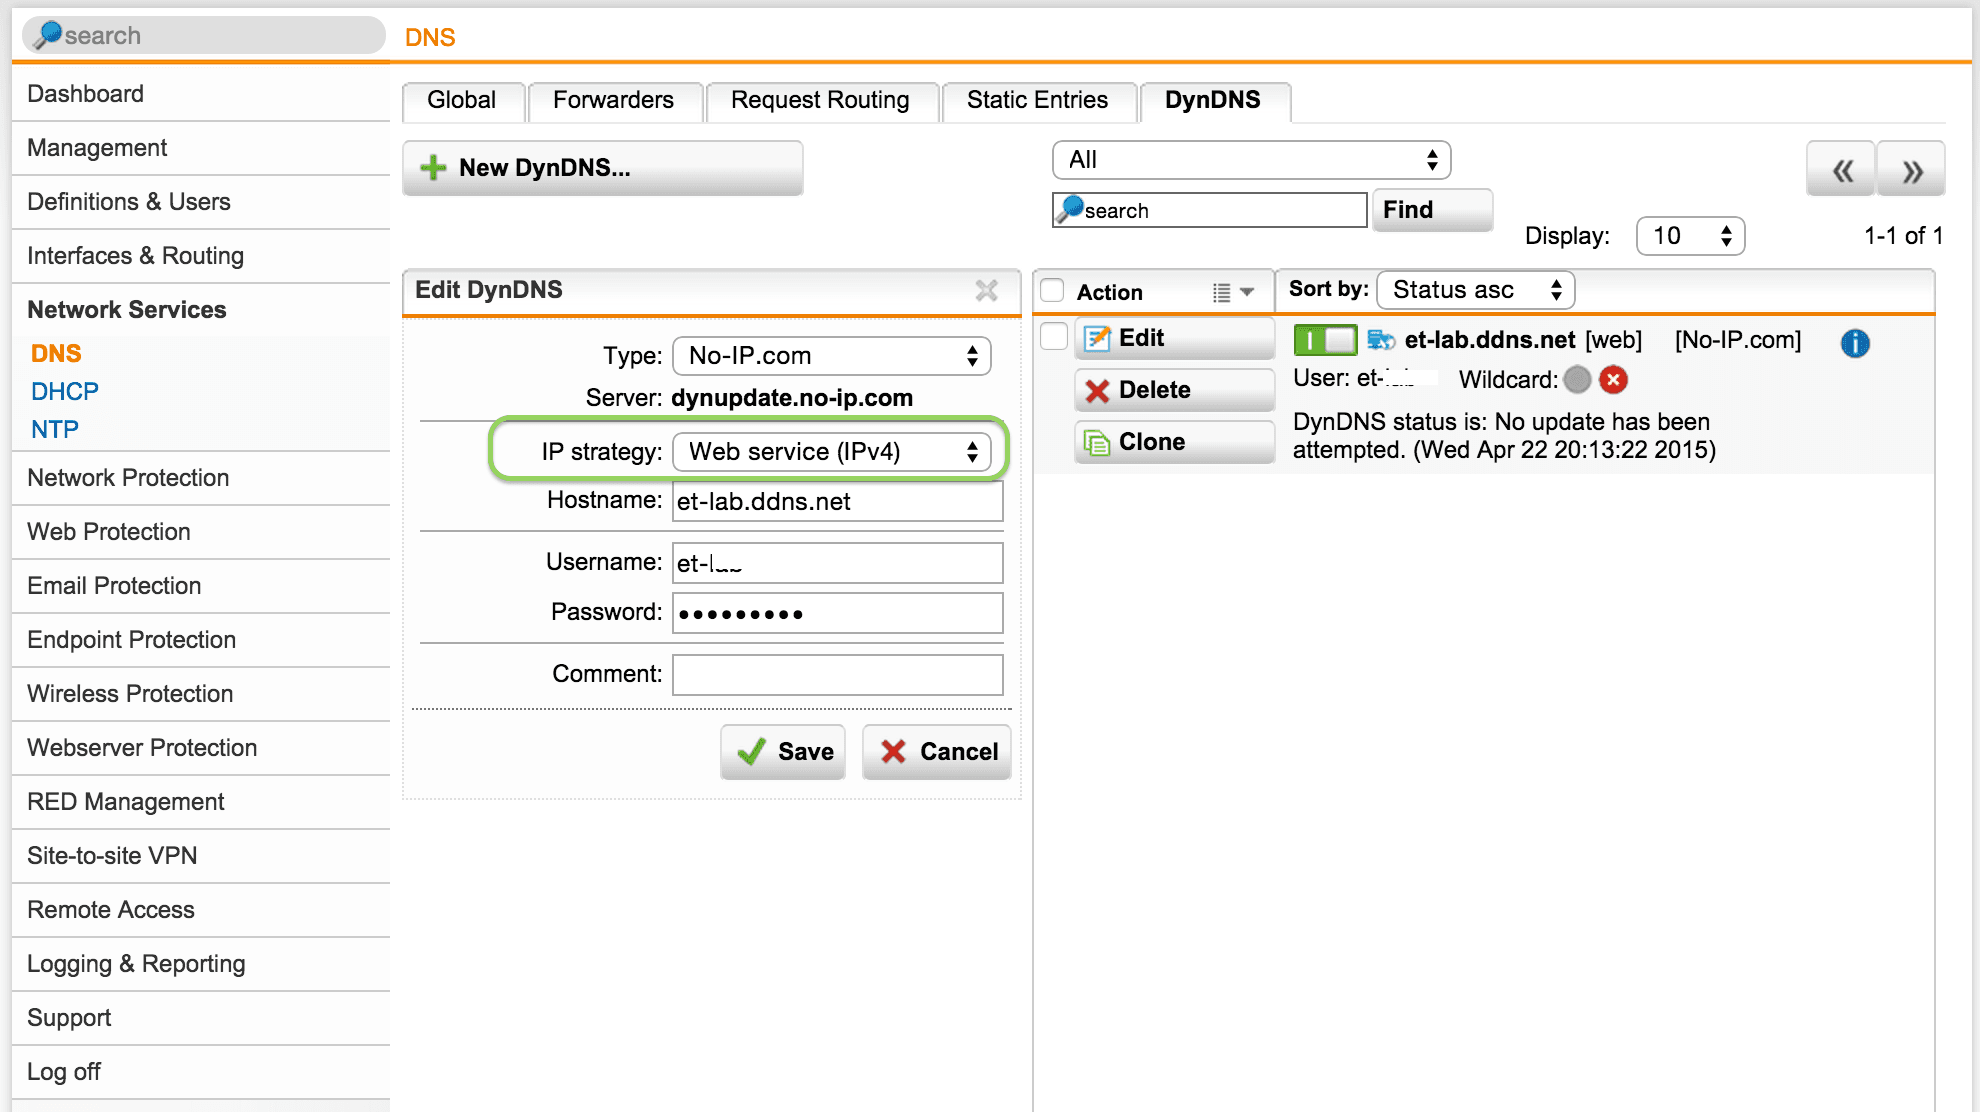
Task: Click Clone for et-lab.ddns.net
Action: [1175, 442]
